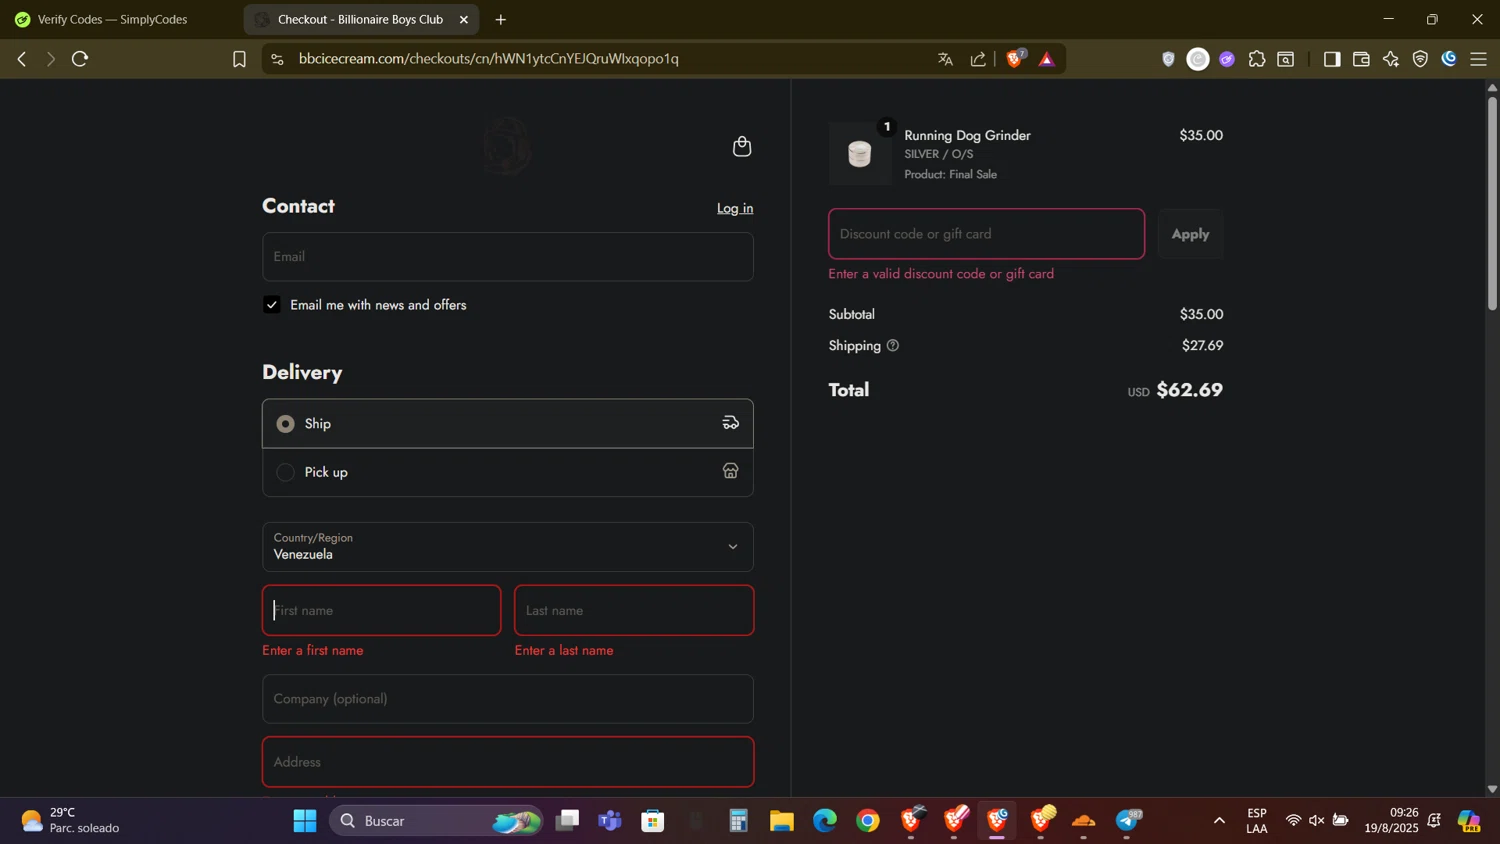Open the shopping bag cart icon
The width and height of the screenshot is (1500, 844).
(x=741, y=147)
